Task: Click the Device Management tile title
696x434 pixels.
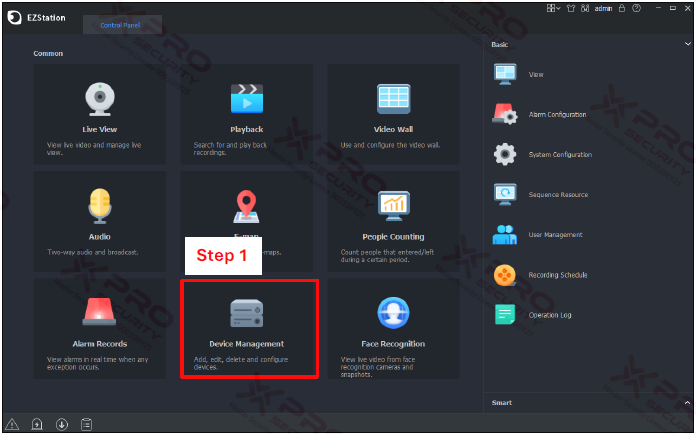Action: click(247, 344)
